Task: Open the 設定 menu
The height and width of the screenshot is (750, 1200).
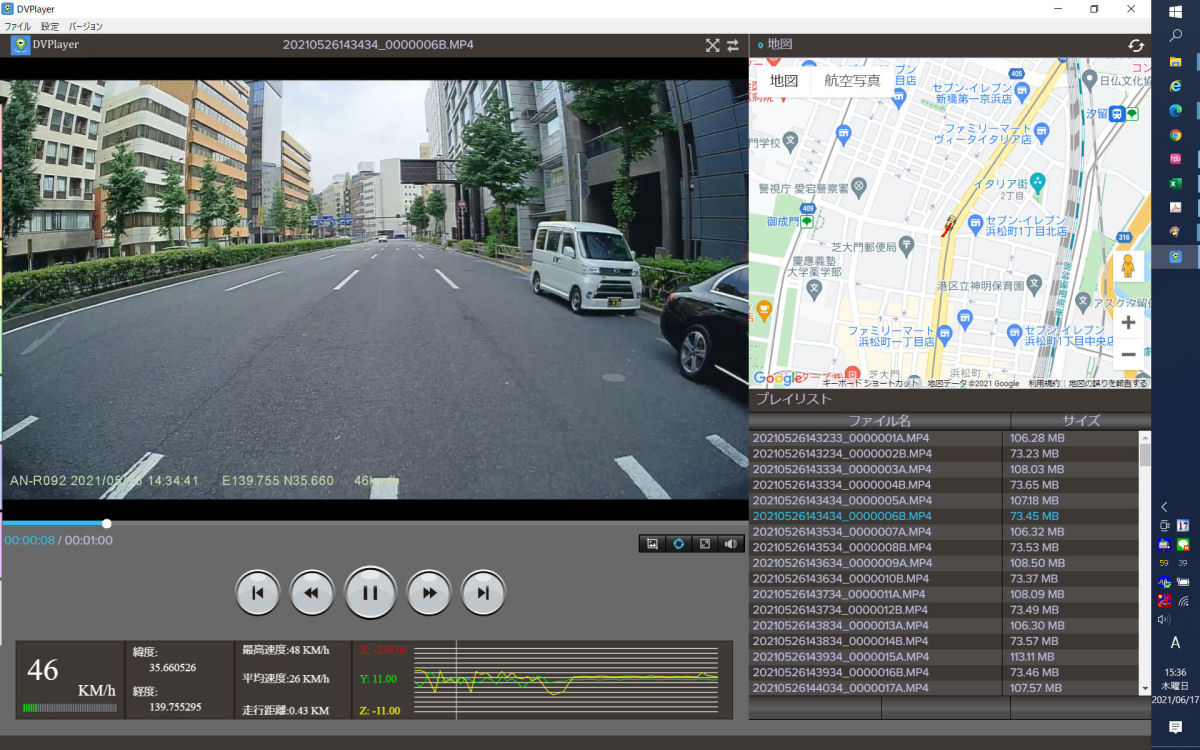Action: coord(50,26)
